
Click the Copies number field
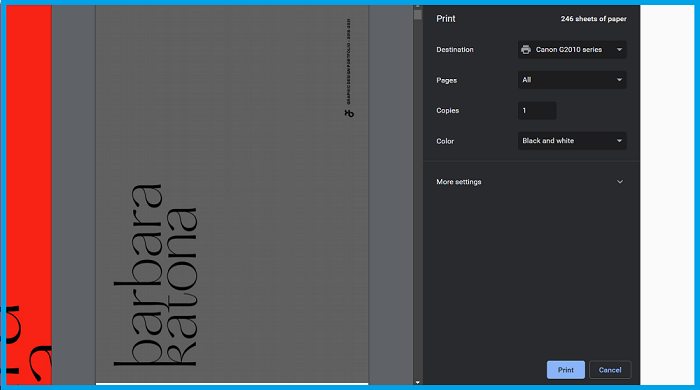(537, 110)
